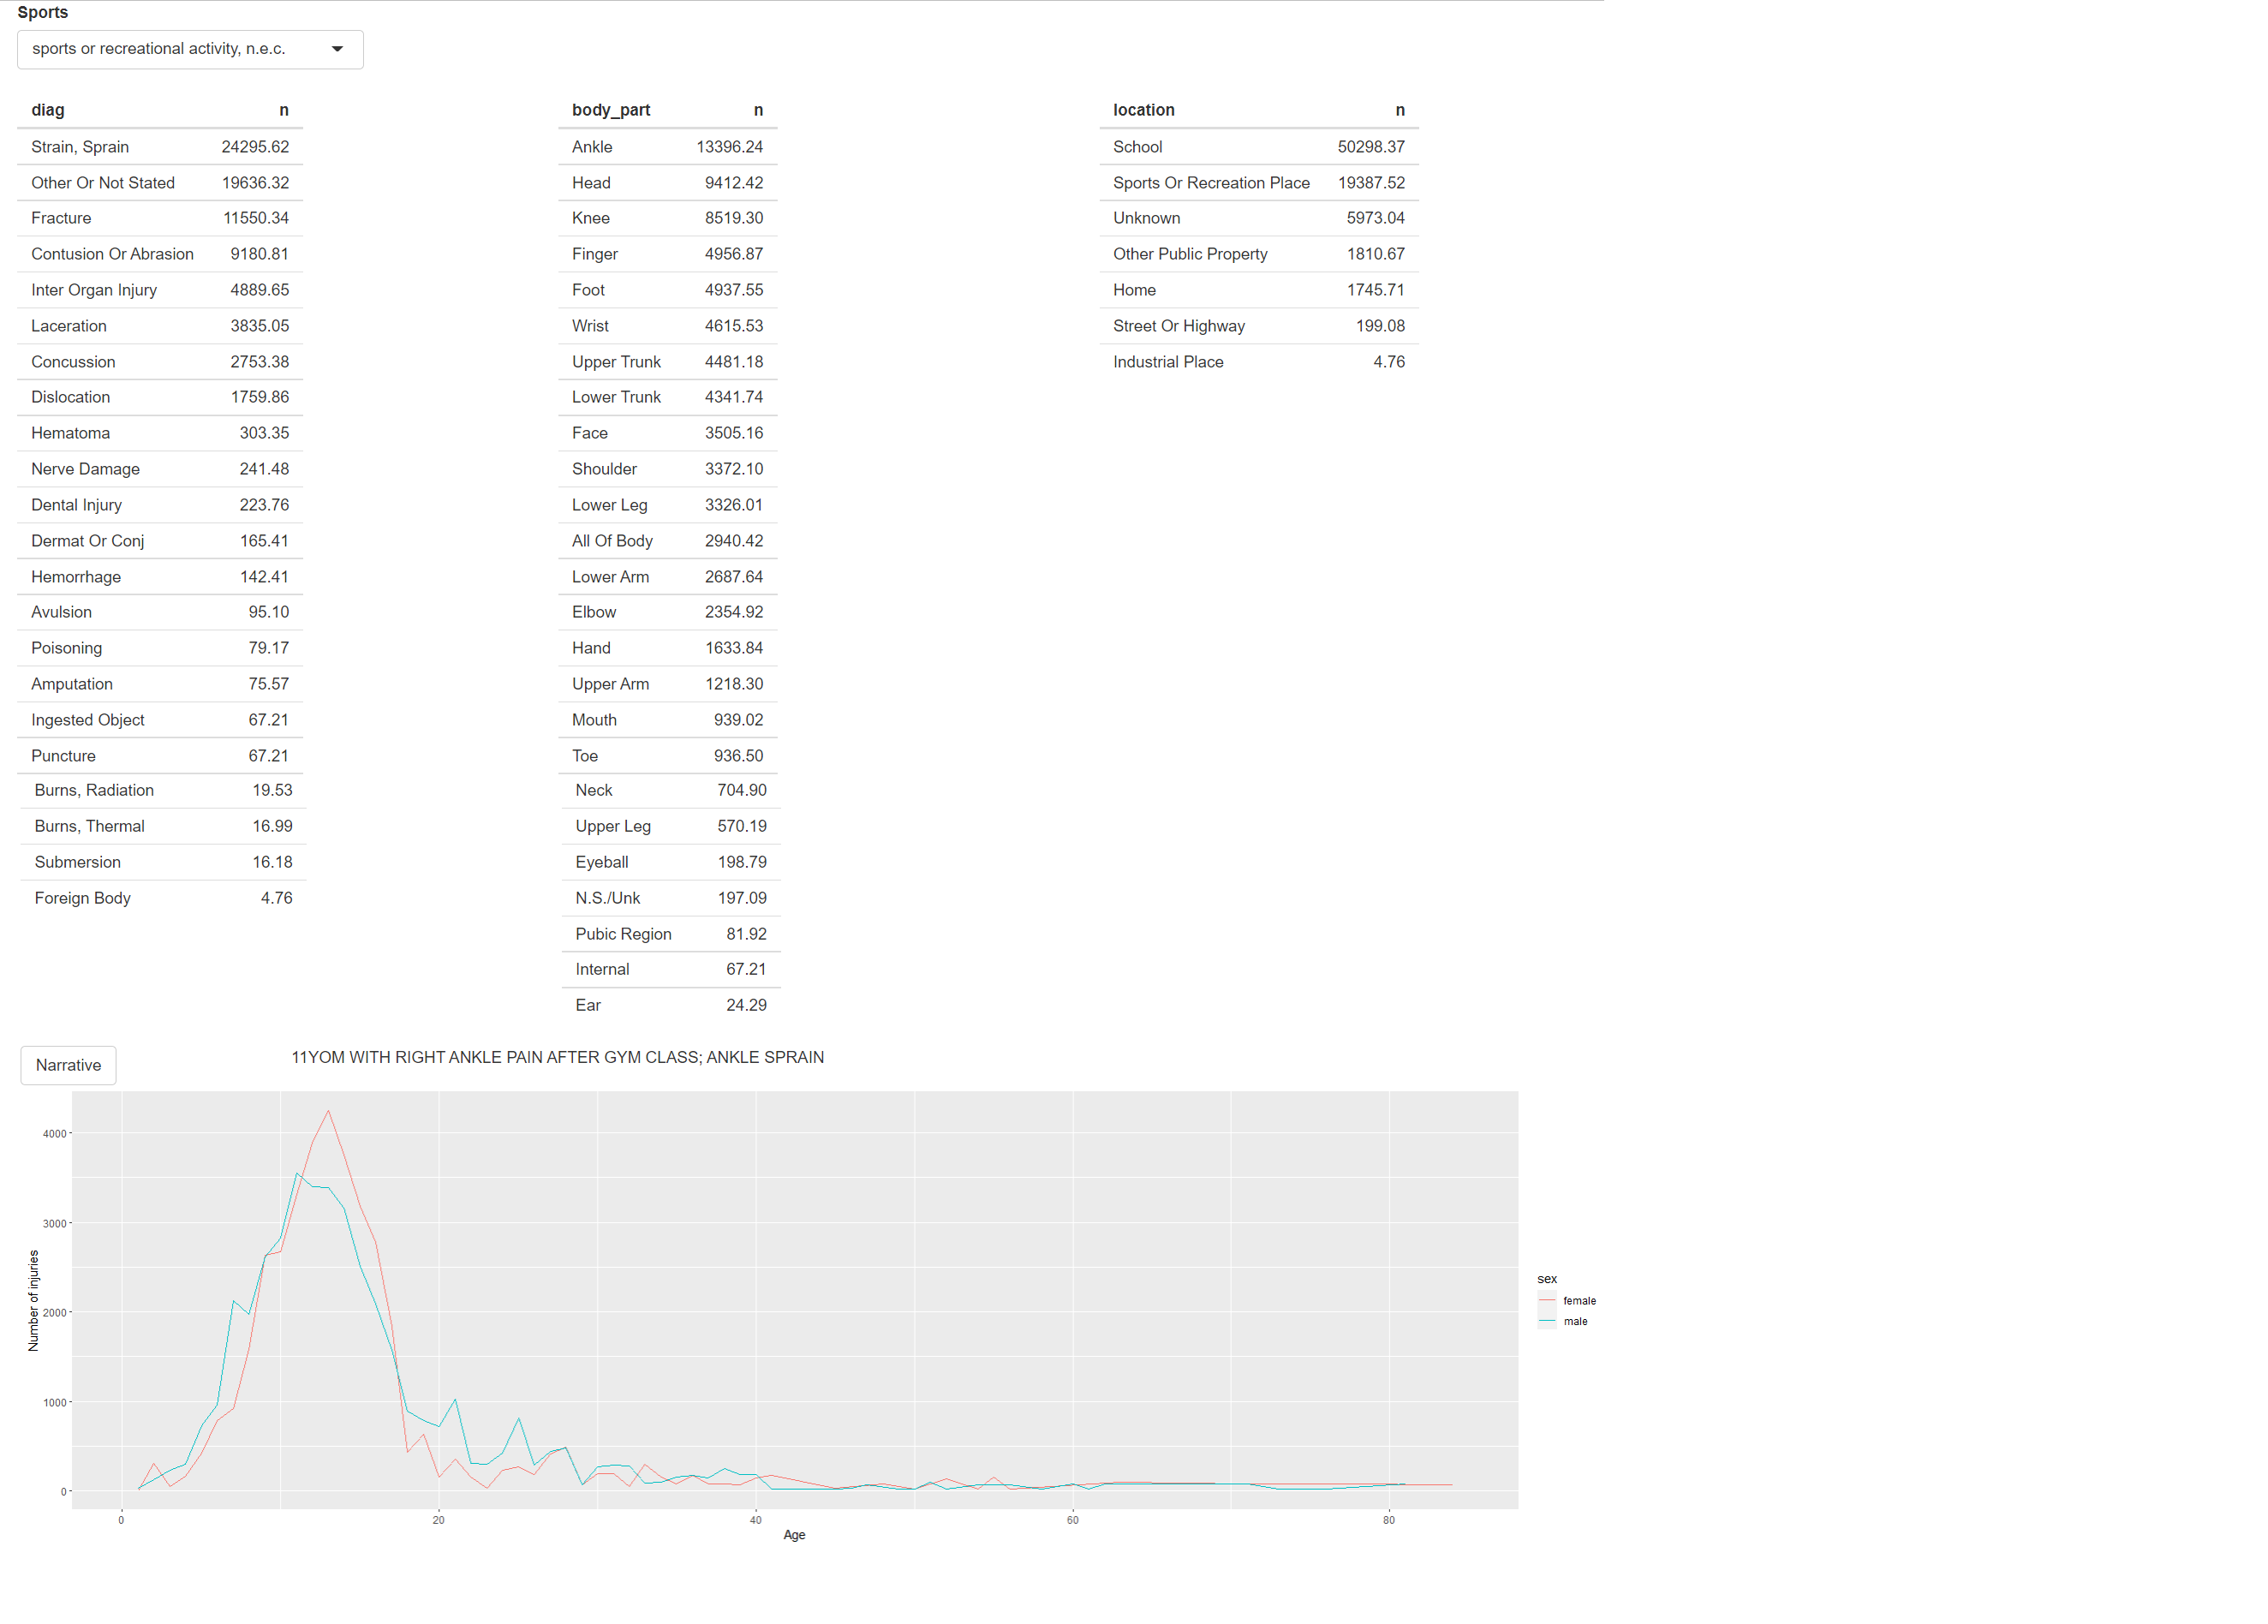Click the 'Submersion' diagnosis cell
2268x1624 pixels.
[x=77, y=862]
